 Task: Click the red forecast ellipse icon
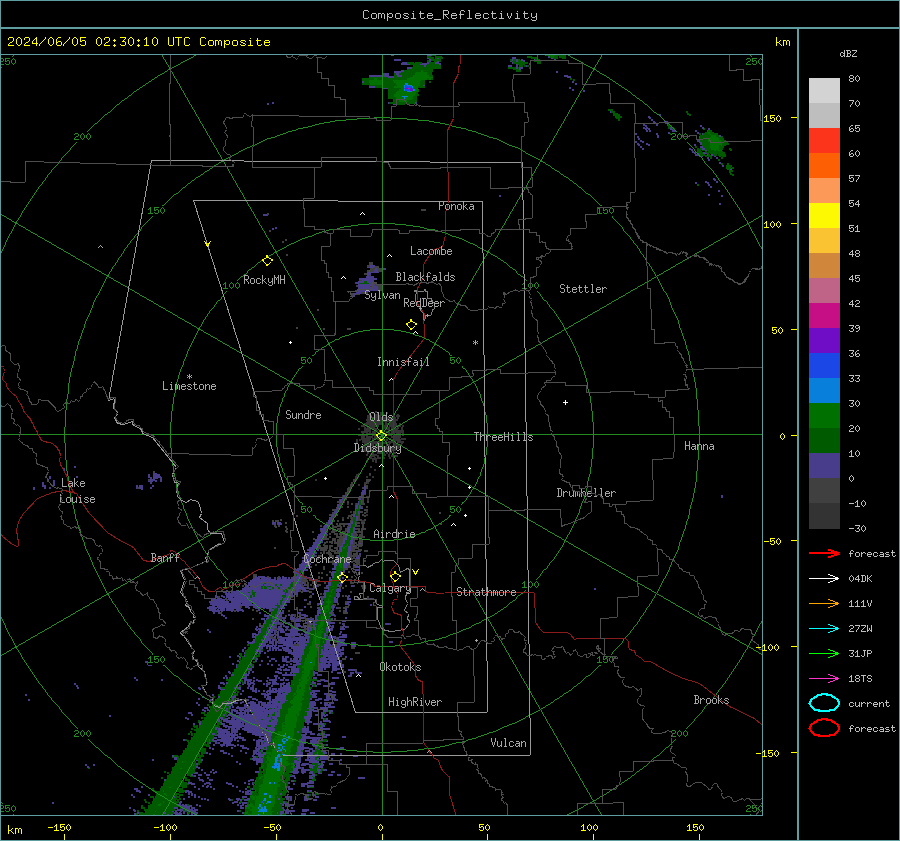coord(824,728)
